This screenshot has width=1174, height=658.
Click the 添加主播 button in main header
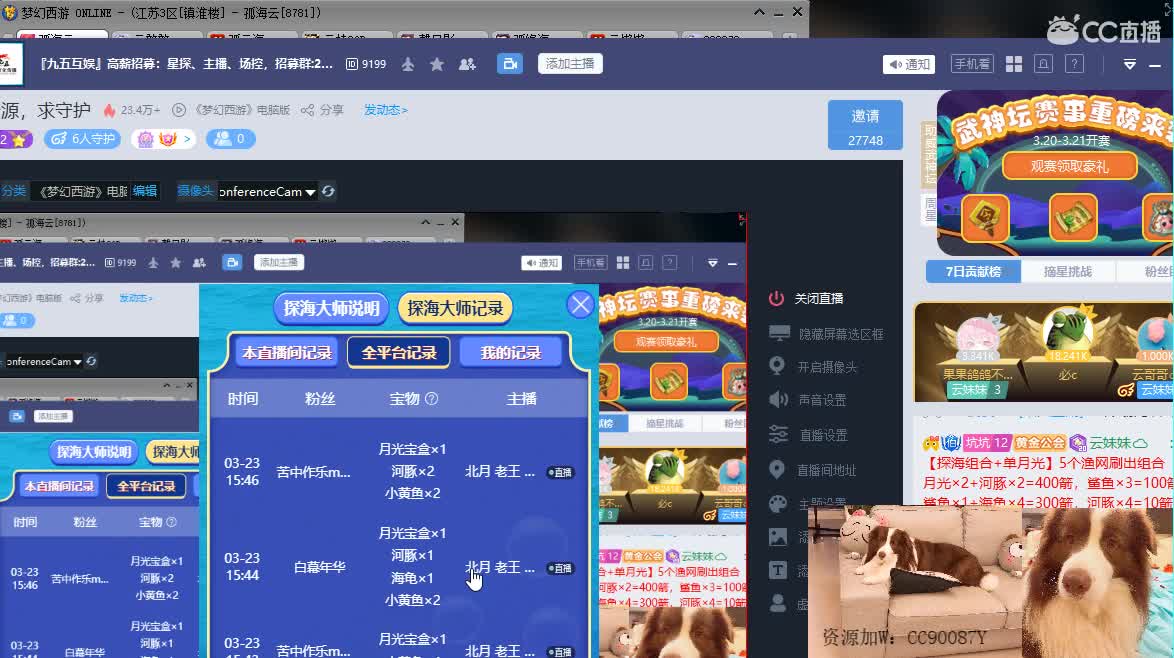[x=570, y=64]
